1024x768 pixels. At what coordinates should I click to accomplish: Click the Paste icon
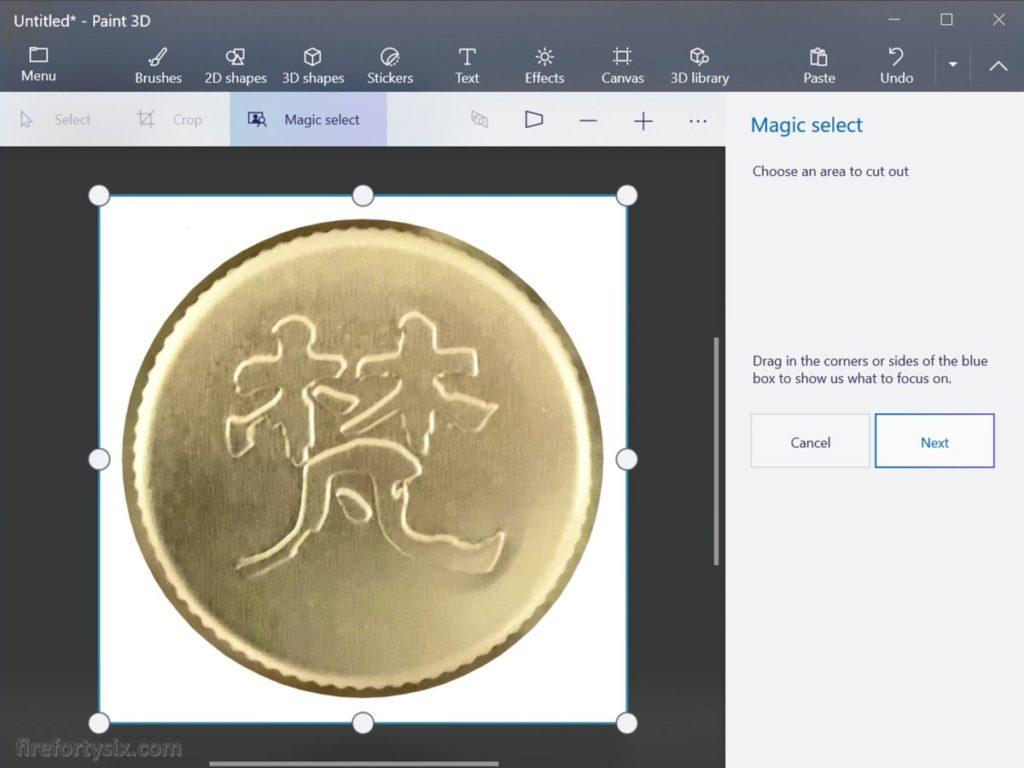click(x=818, y=63)
